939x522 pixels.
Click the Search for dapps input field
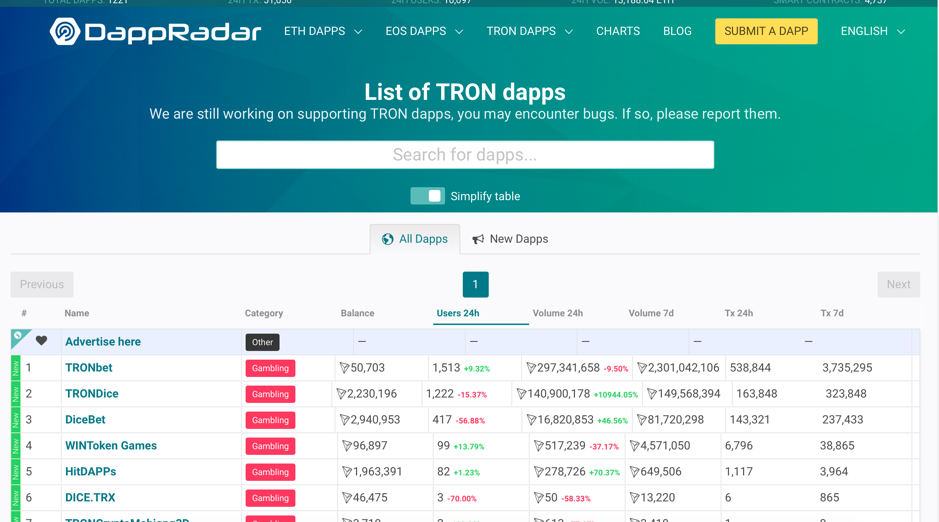465,154
